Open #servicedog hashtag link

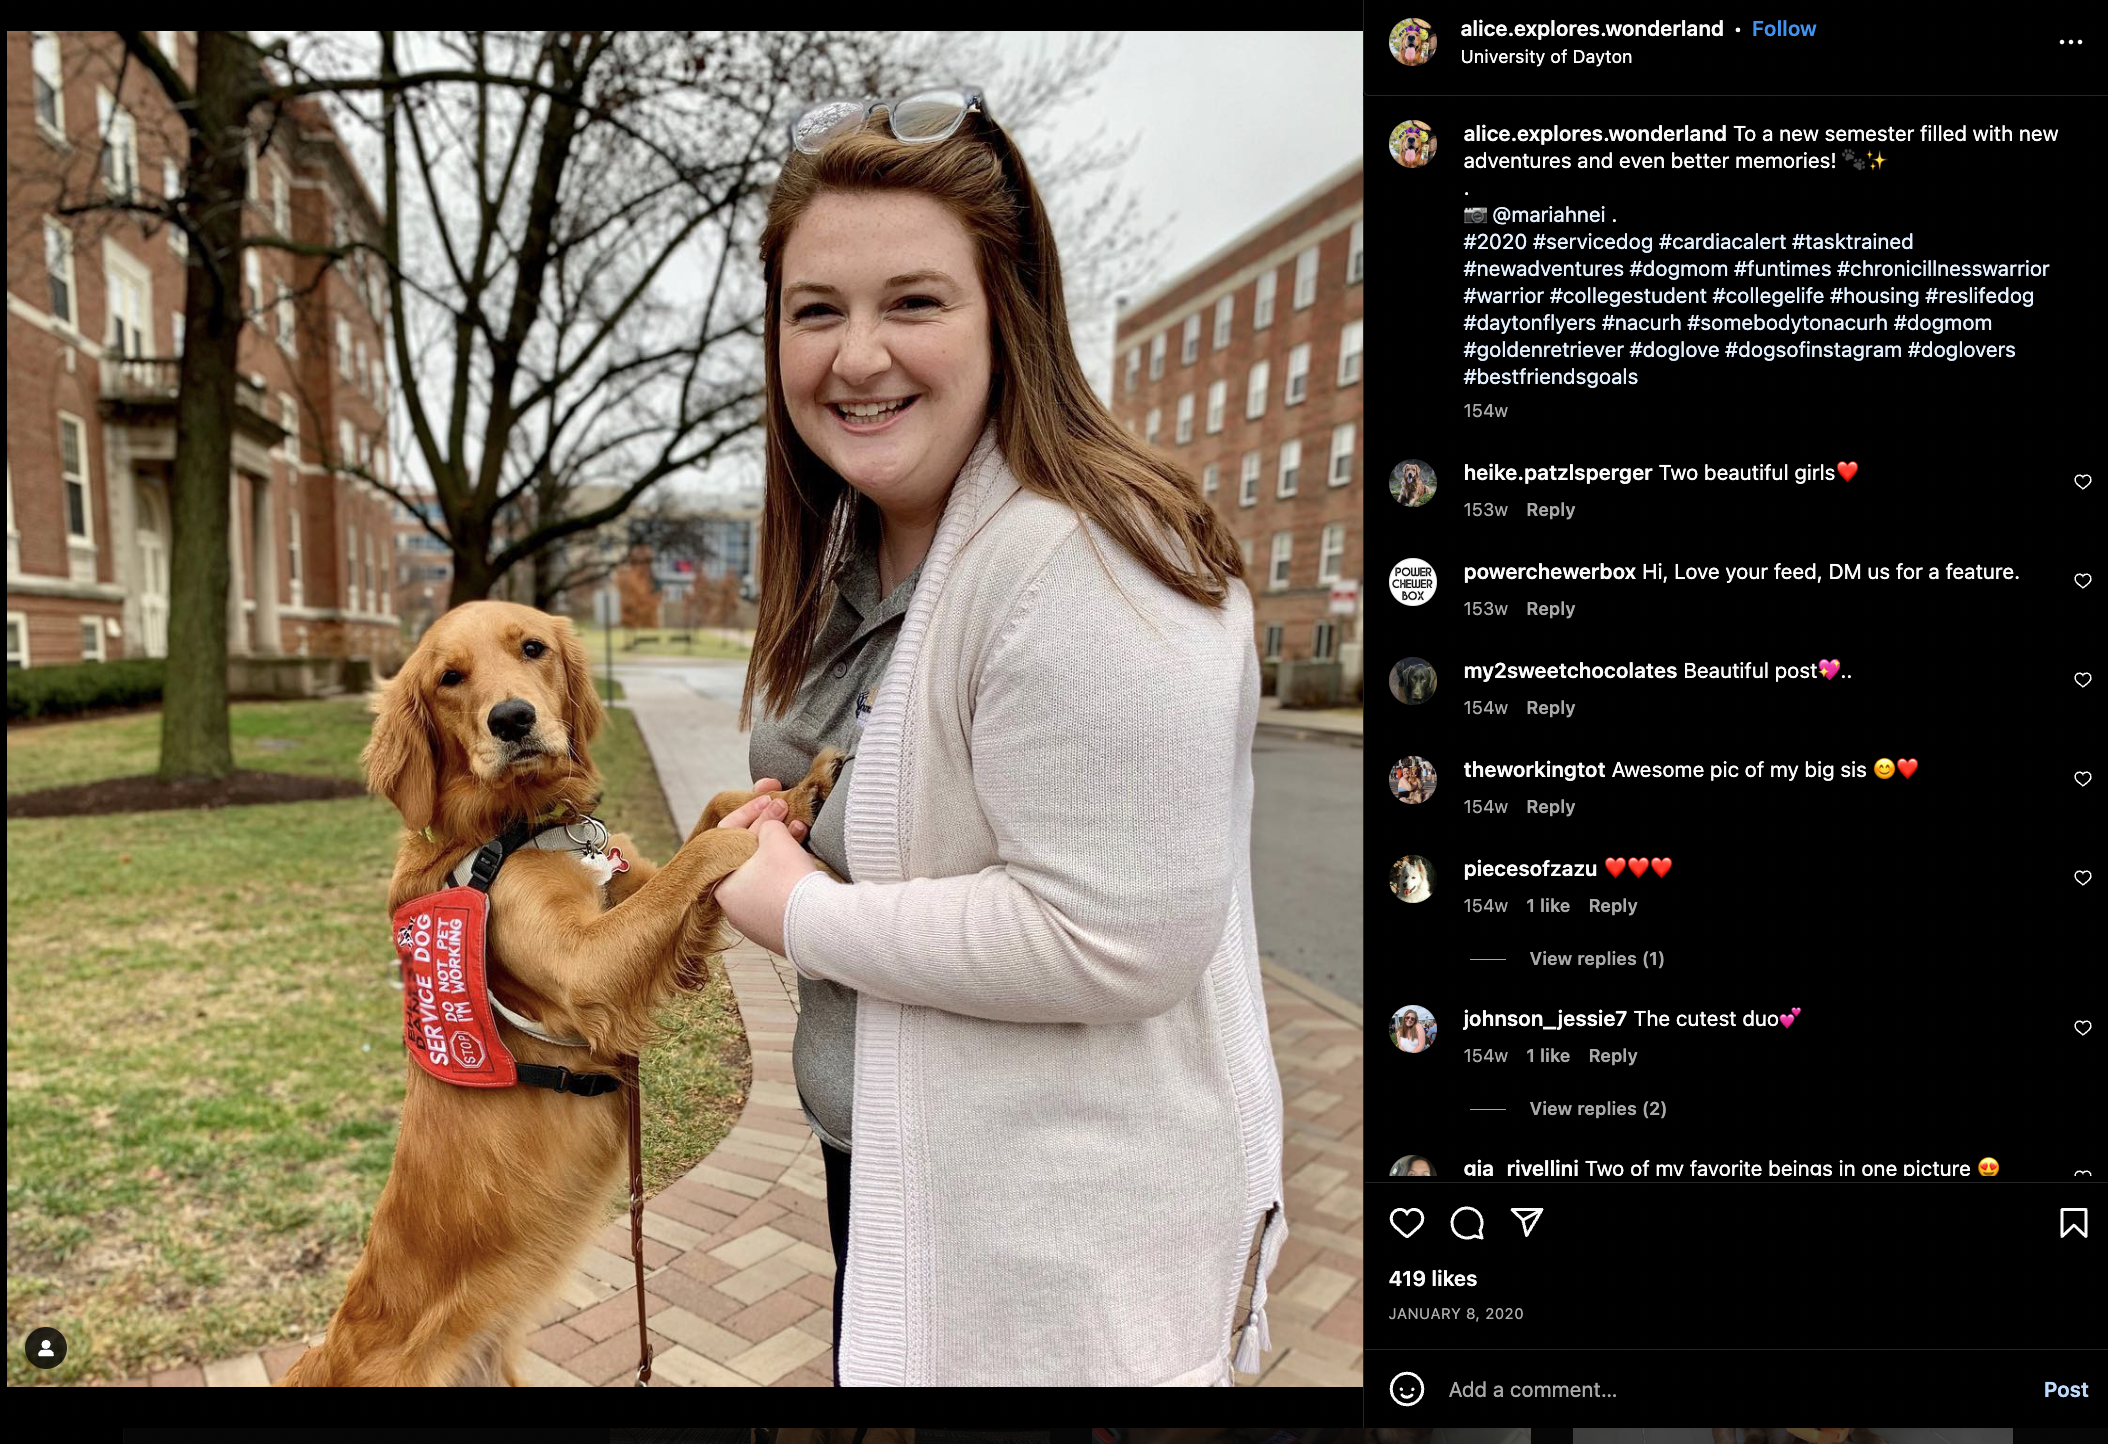point(1592,242)
